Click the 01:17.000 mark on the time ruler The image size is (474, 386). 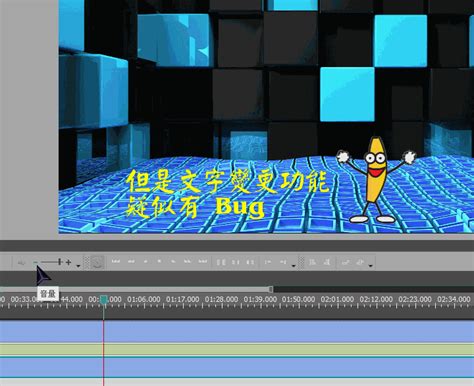point(182,299)
